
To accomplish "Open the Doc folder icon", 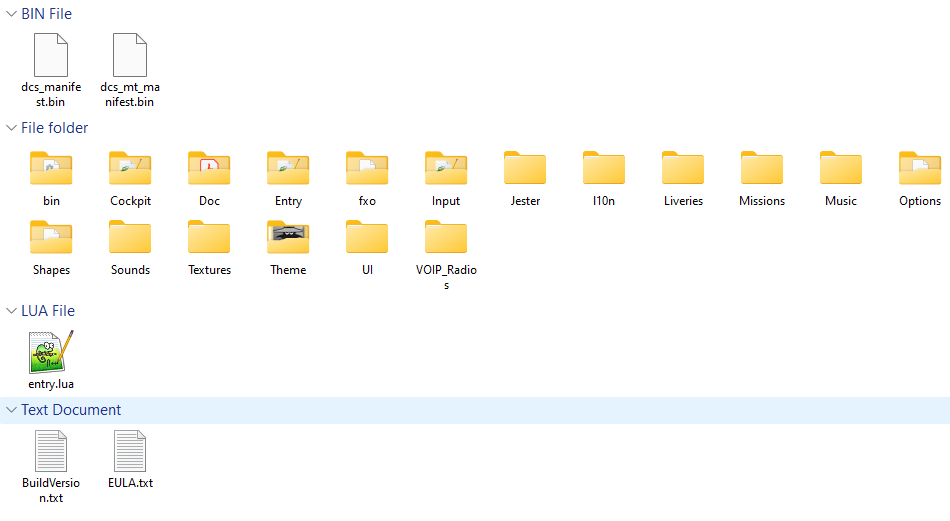I will pos(209,168).
